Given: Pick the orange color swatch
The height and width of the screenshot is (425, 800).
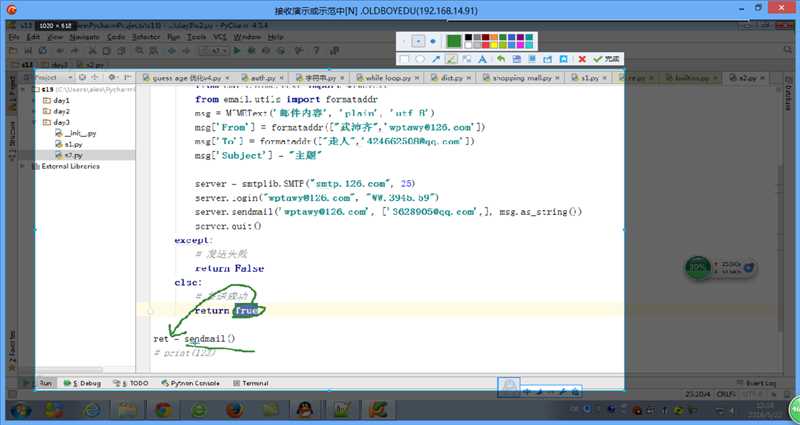Looking at the screenshot, I should click(494, 37).
